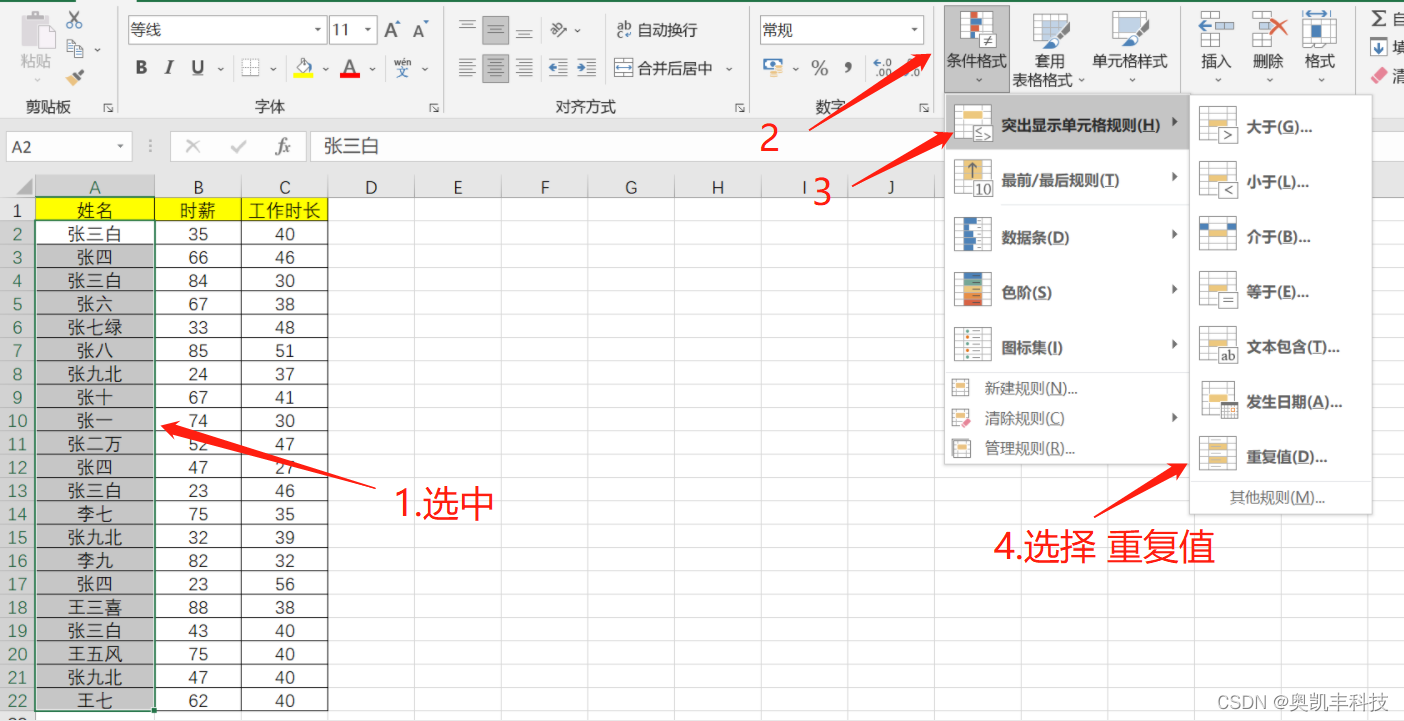Apply red font color A
This screenshot has width=1404, height=721.
coord(349,68)
